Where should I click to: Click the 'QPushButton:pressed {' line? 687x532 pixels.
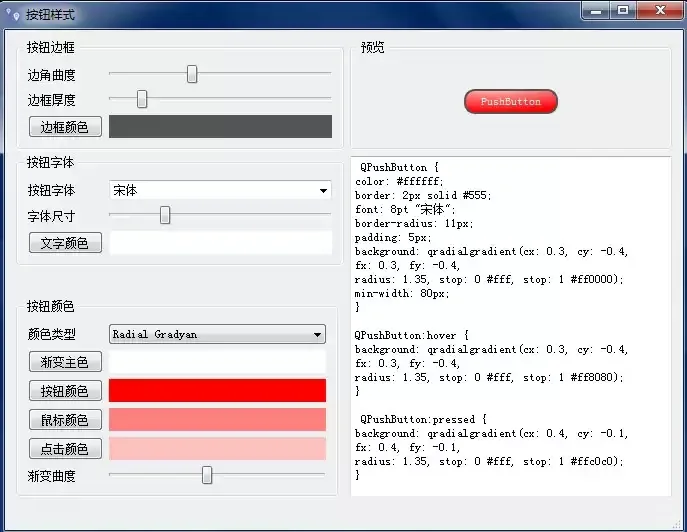(423, 419)
